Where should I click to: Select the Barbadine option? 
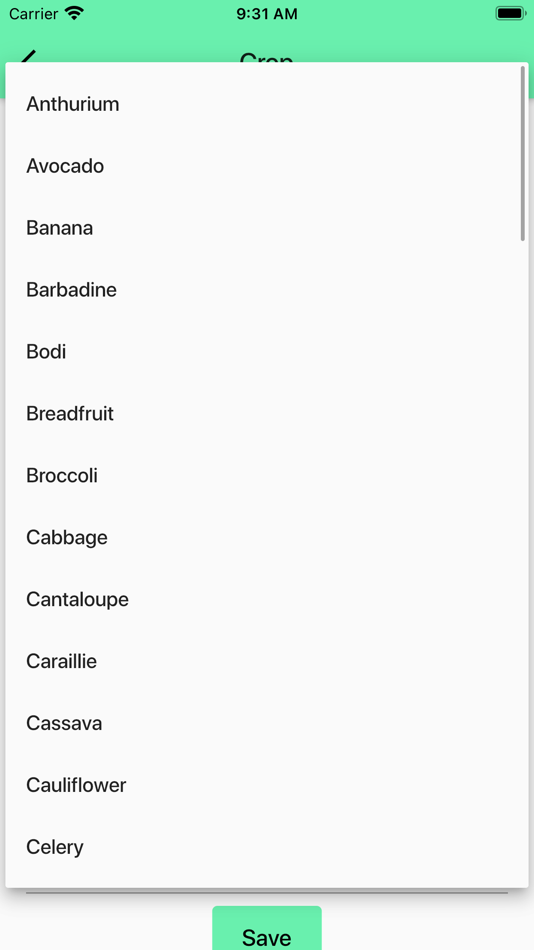(x=267, y=290)
